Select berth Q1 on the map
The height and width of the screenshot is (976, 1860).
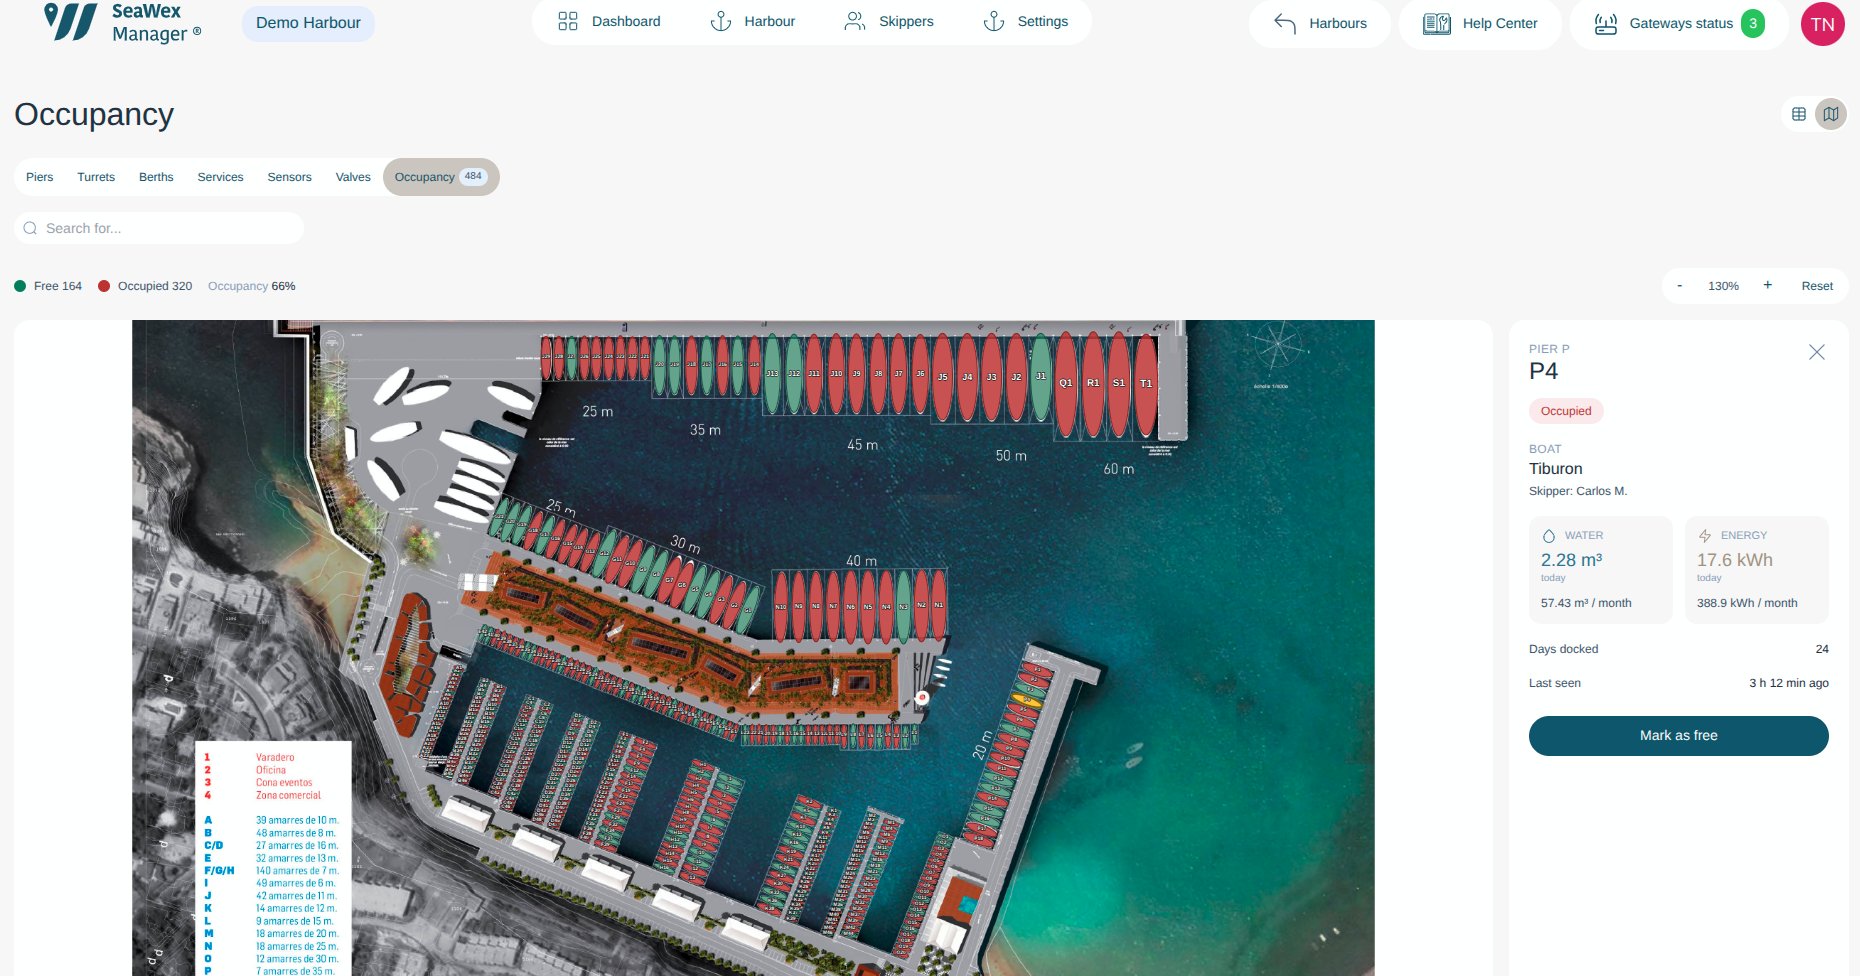coord(1066,385)
